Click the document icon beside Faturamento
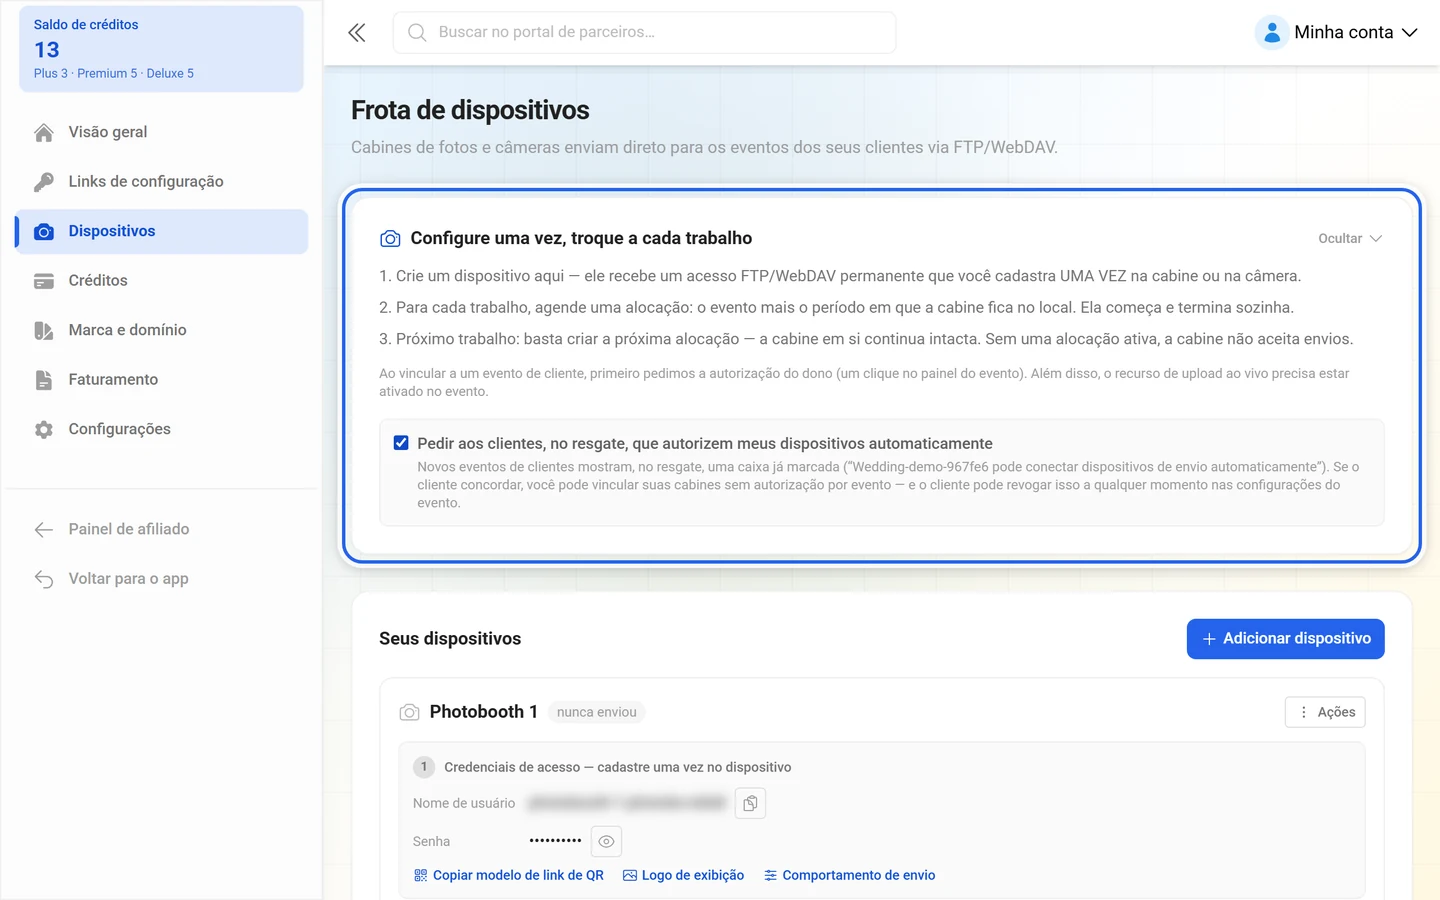The height and width of the screenshot is (900, 1440). click(x=44, y=380)
